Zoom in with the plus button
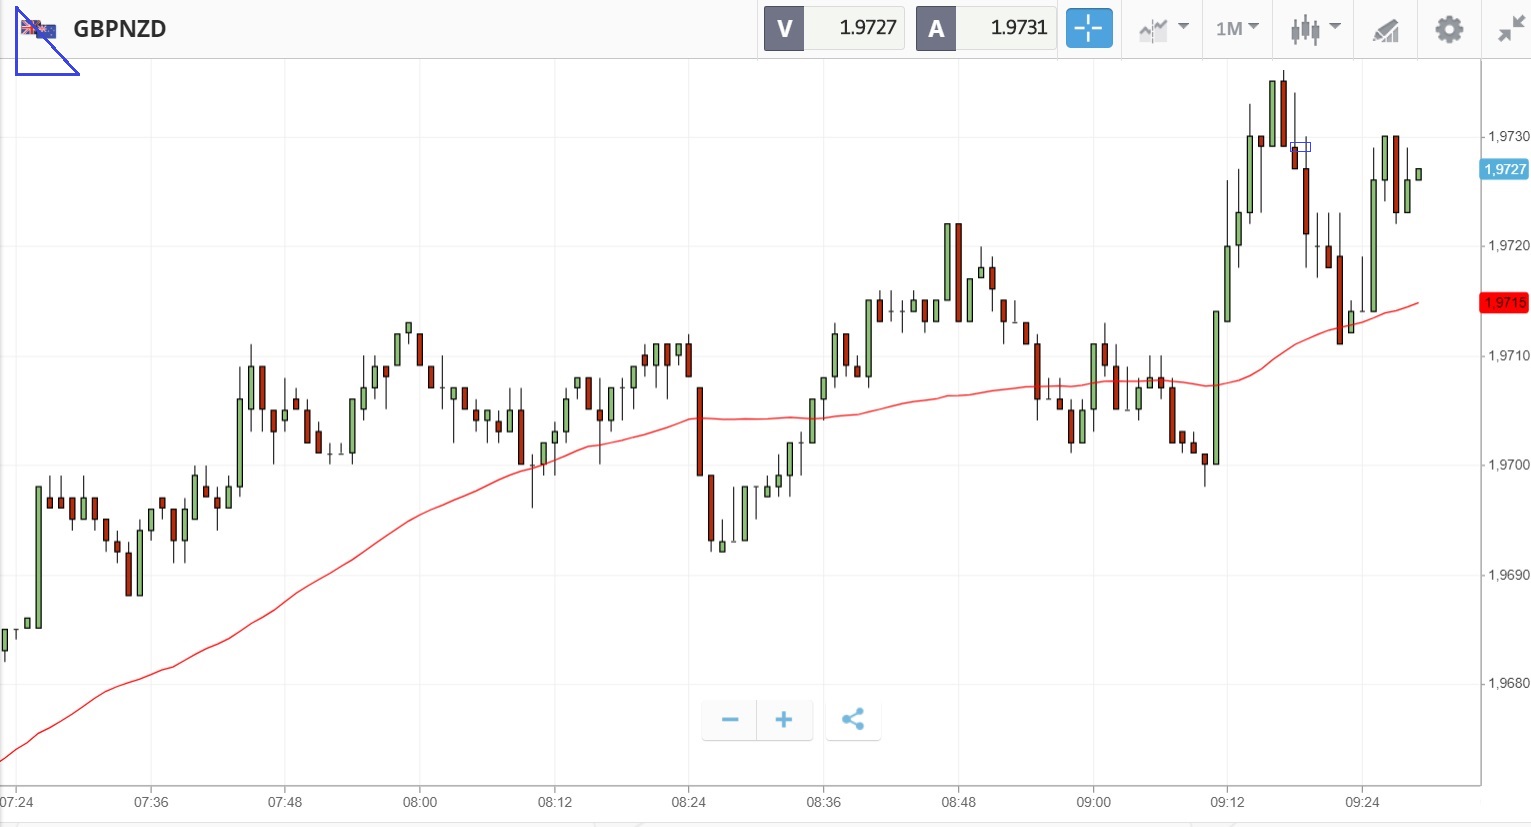Image resolution: width=1531 pixels, height=827 pixels. coord(784,720)
